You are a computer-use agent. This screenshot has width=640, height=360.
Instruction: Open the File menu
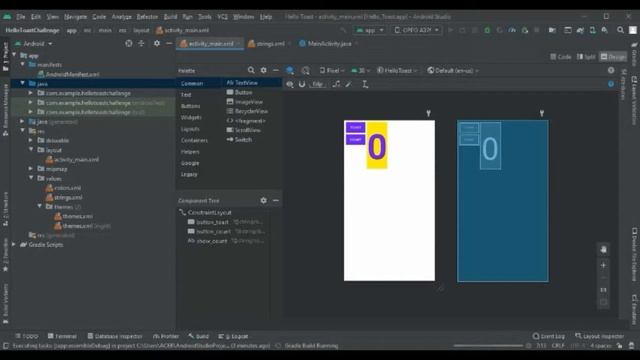21,17
